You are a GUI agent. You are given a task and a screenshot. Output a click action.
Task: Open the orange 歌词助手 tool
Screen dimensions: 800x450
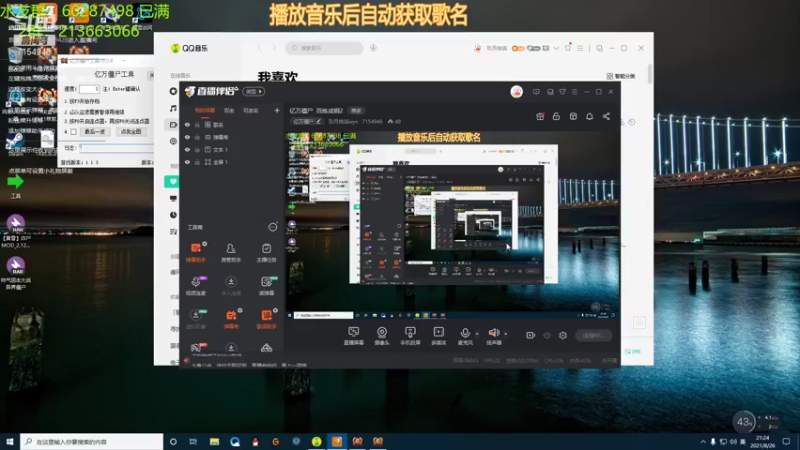coord(266,319)
